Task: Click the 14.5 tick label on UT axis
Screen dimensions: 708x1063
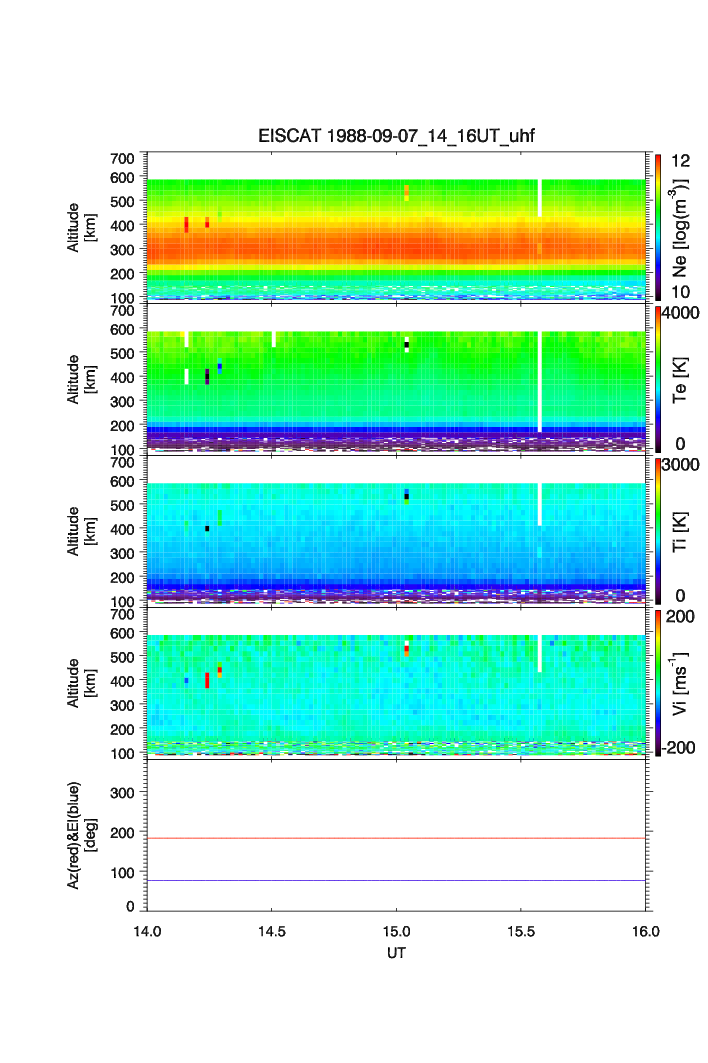Action: [272, 932]
